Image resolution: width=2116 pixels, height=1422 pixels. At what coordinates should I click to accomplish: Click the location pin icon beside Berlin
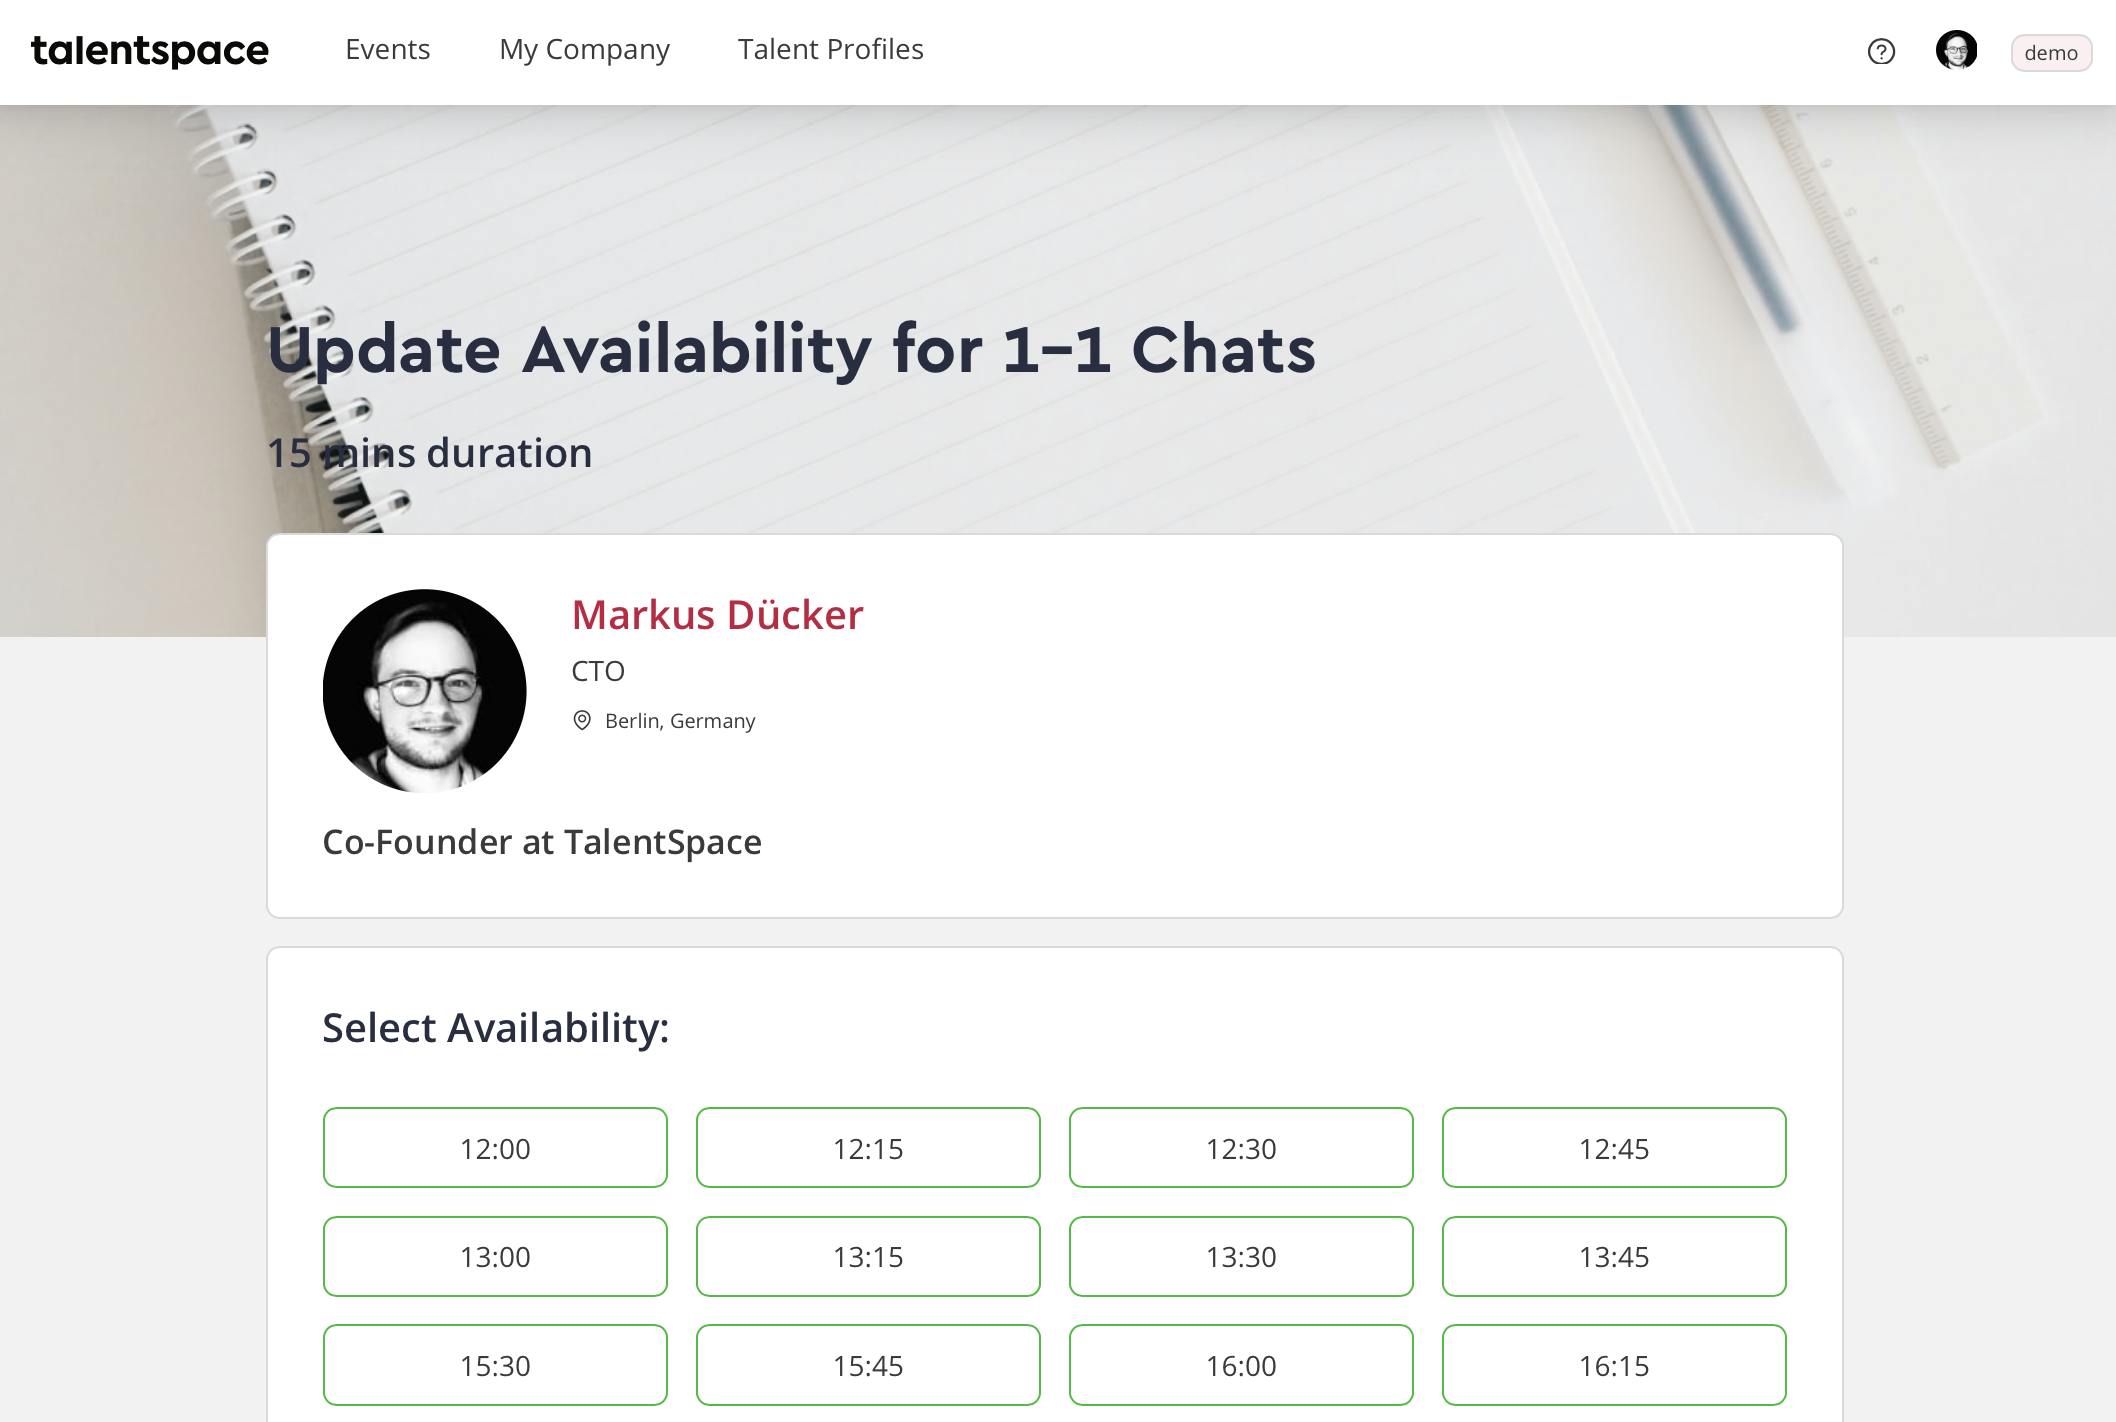pyautogui.click(x=582, y=720)
